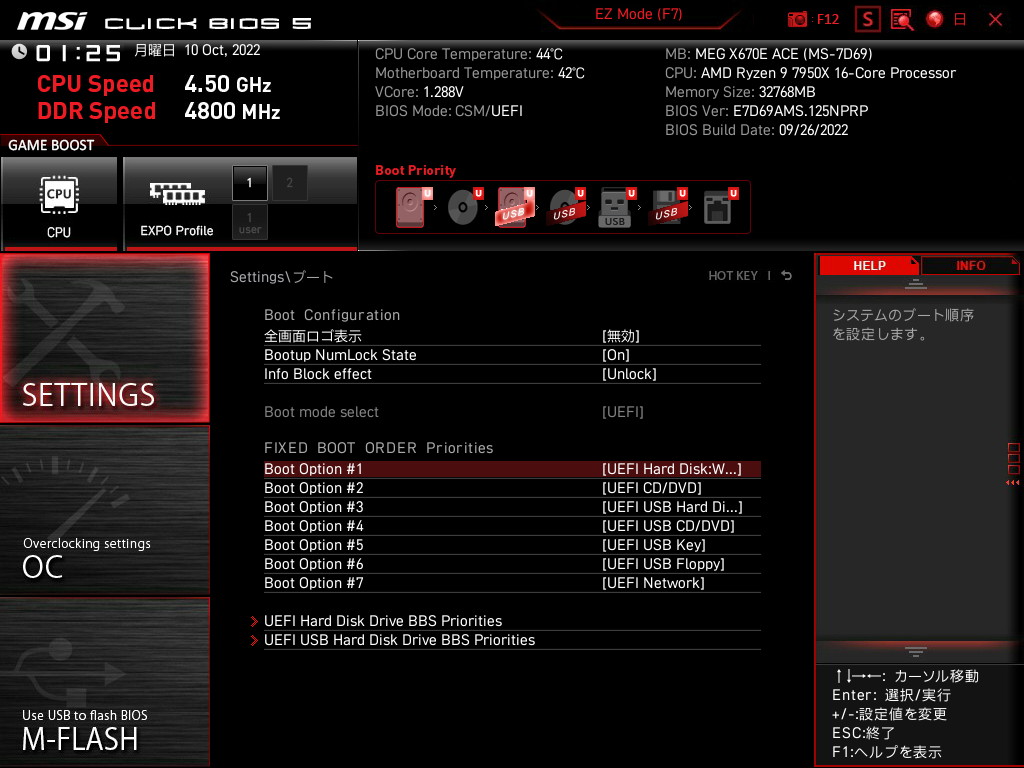Click the system time 01:25

pyautogui.click(x=78, y=52)
